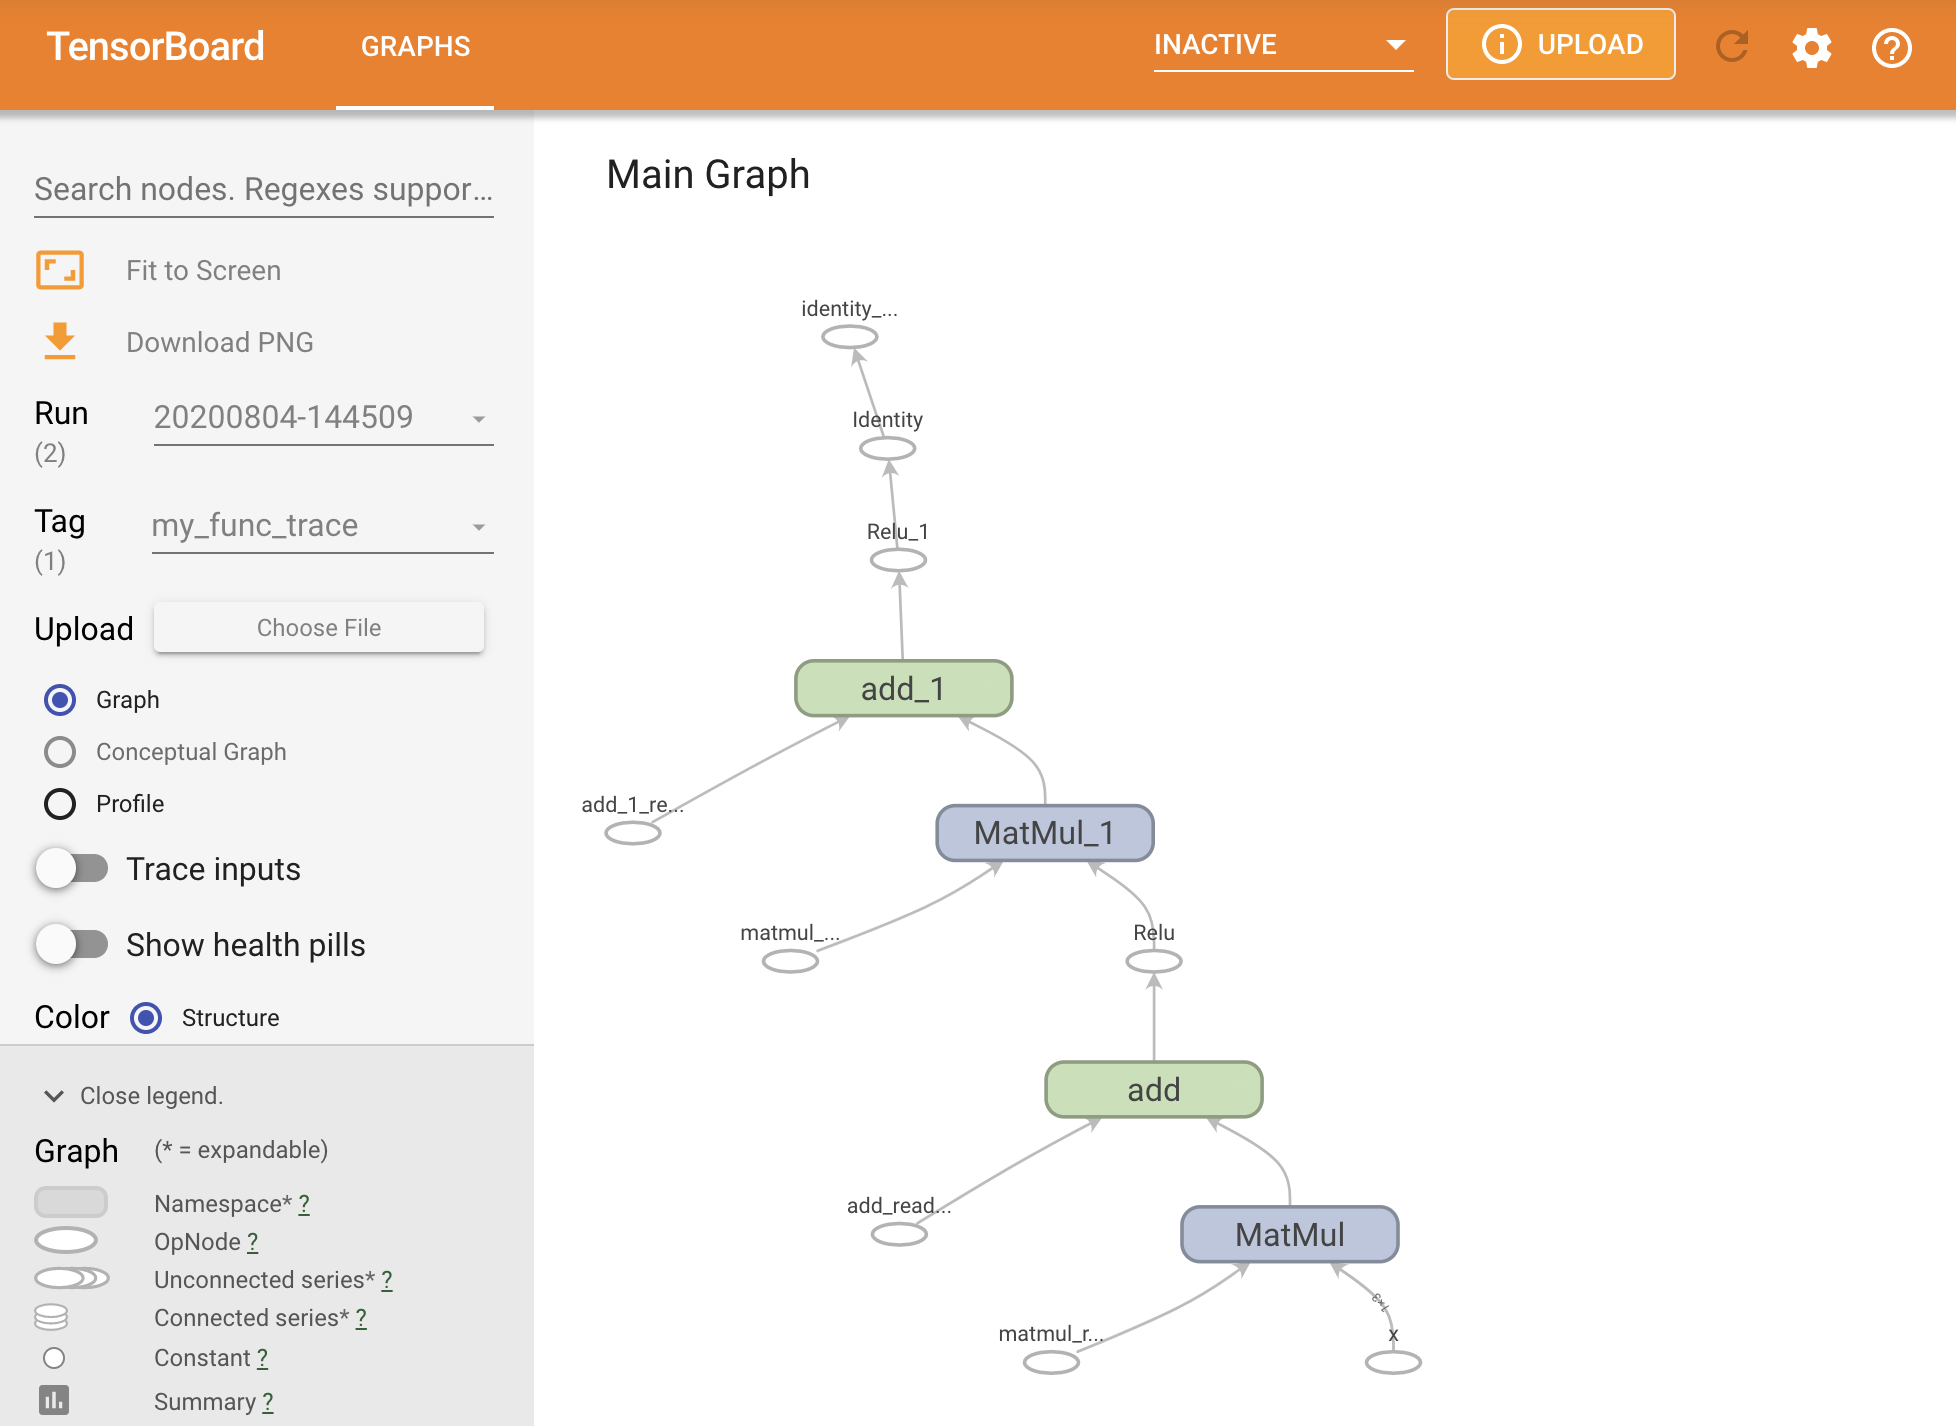This screenshot has width=1956, height=1426.
Task: Click the Search nodes input field
Action: (x=267, y=188)
